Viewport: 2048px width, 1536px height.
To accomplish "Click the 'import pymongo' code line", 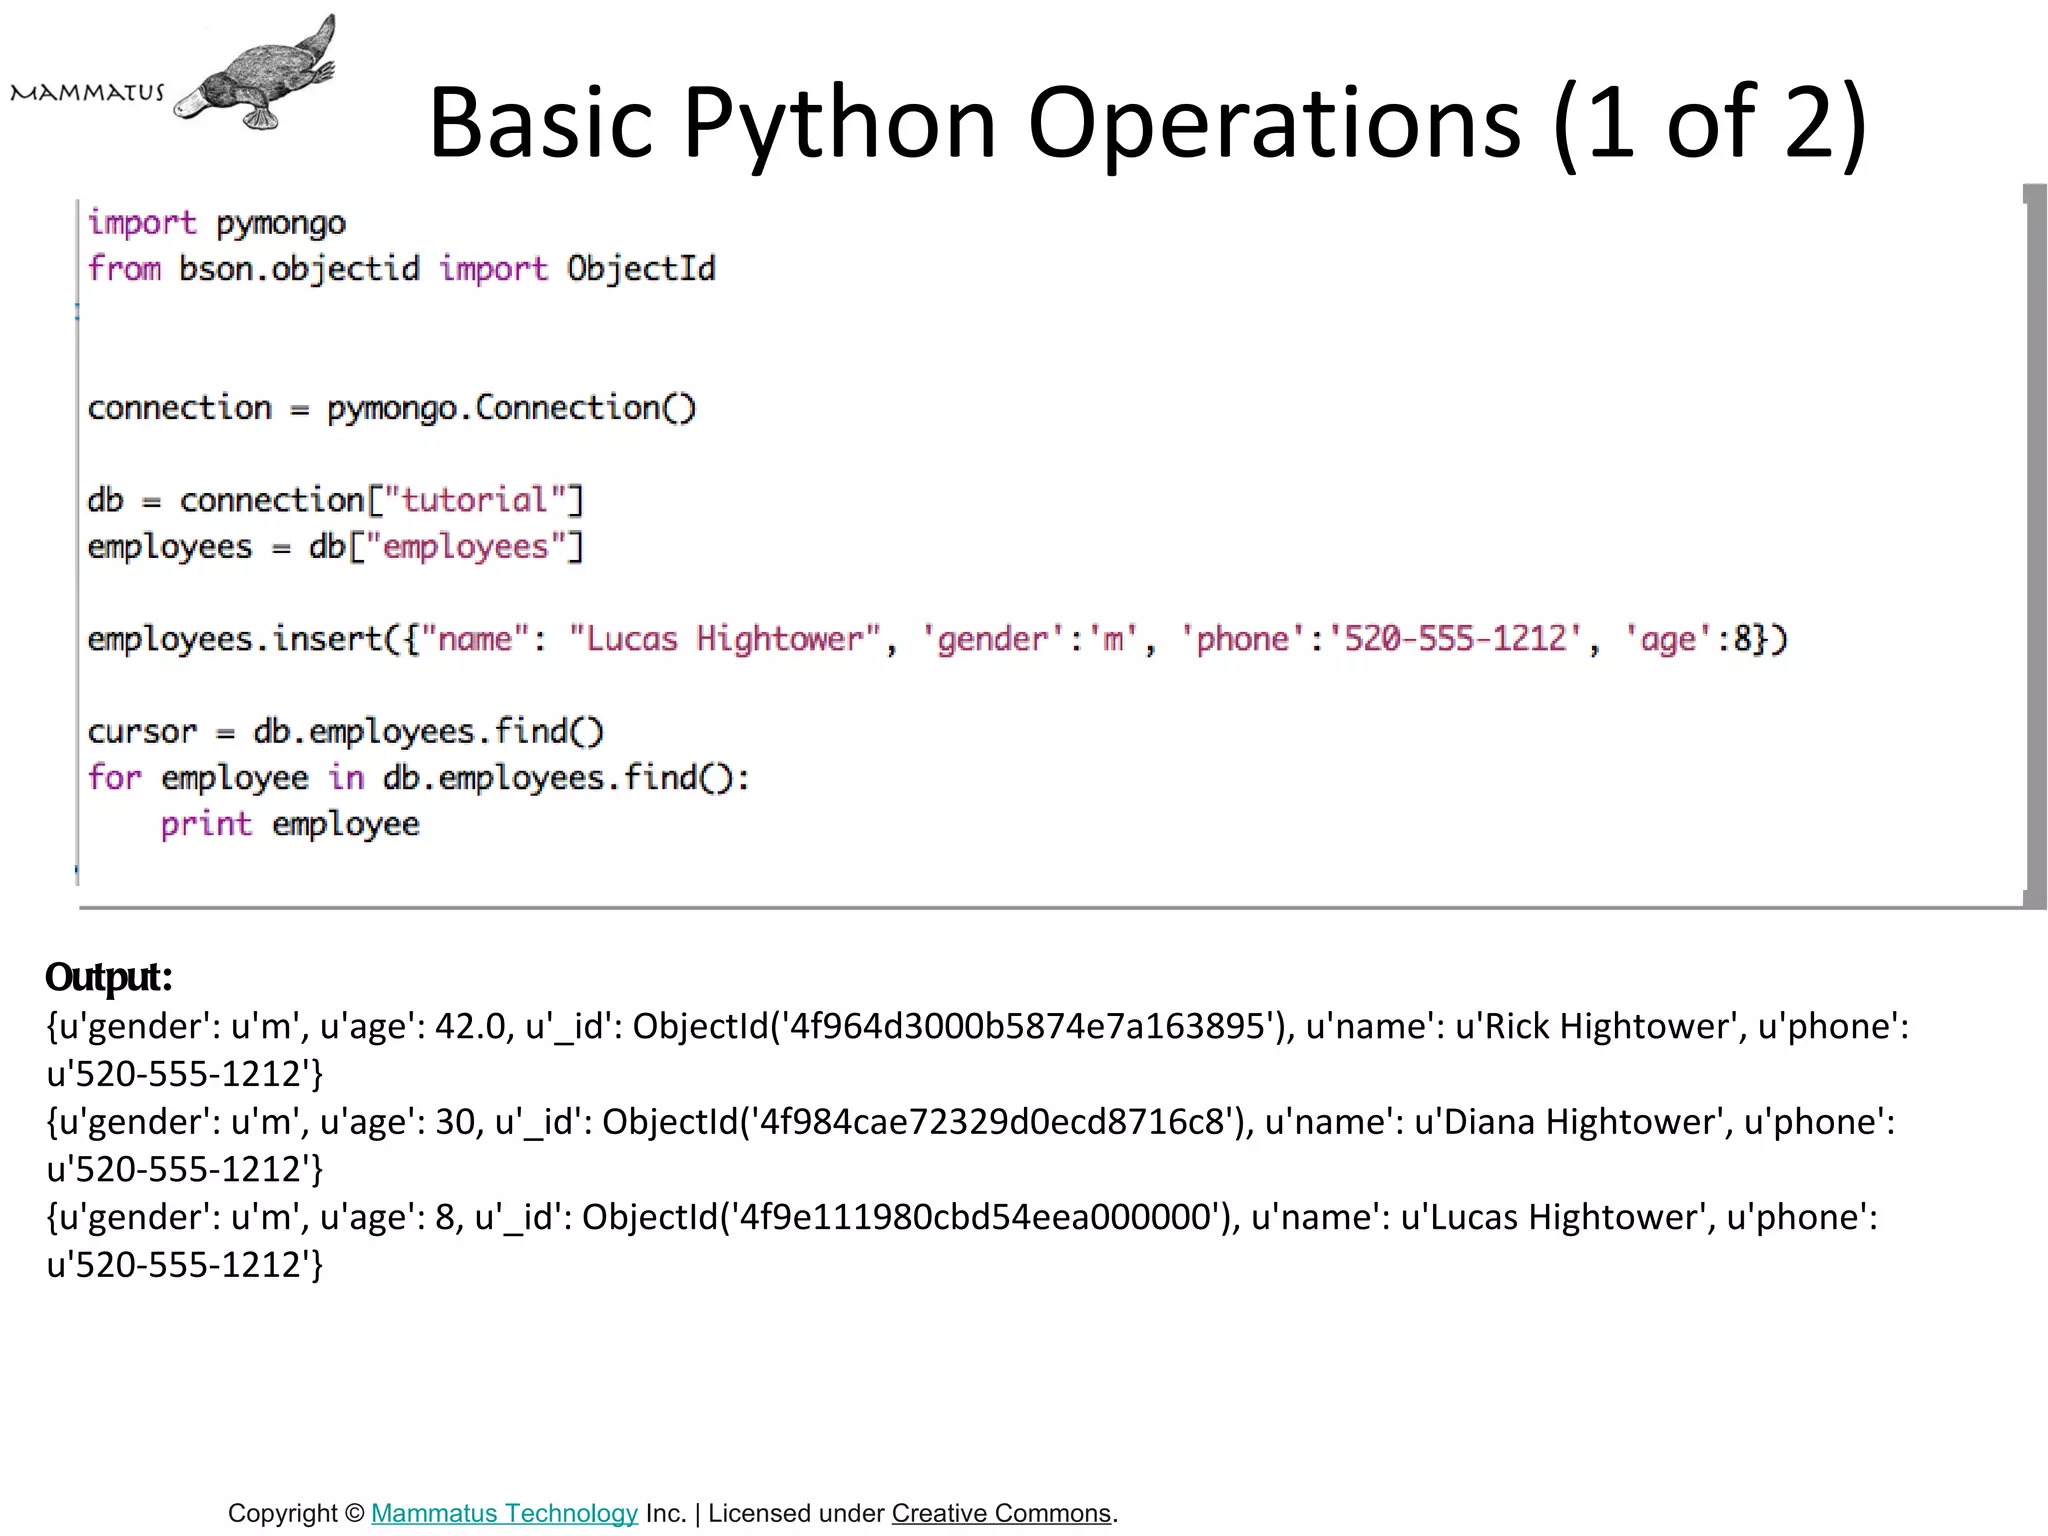I will [x=217, y=223].
